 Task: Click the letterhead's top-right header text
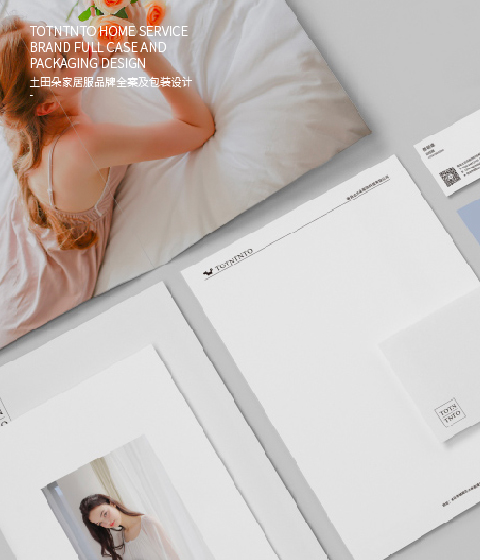click(x=368, y=188)
